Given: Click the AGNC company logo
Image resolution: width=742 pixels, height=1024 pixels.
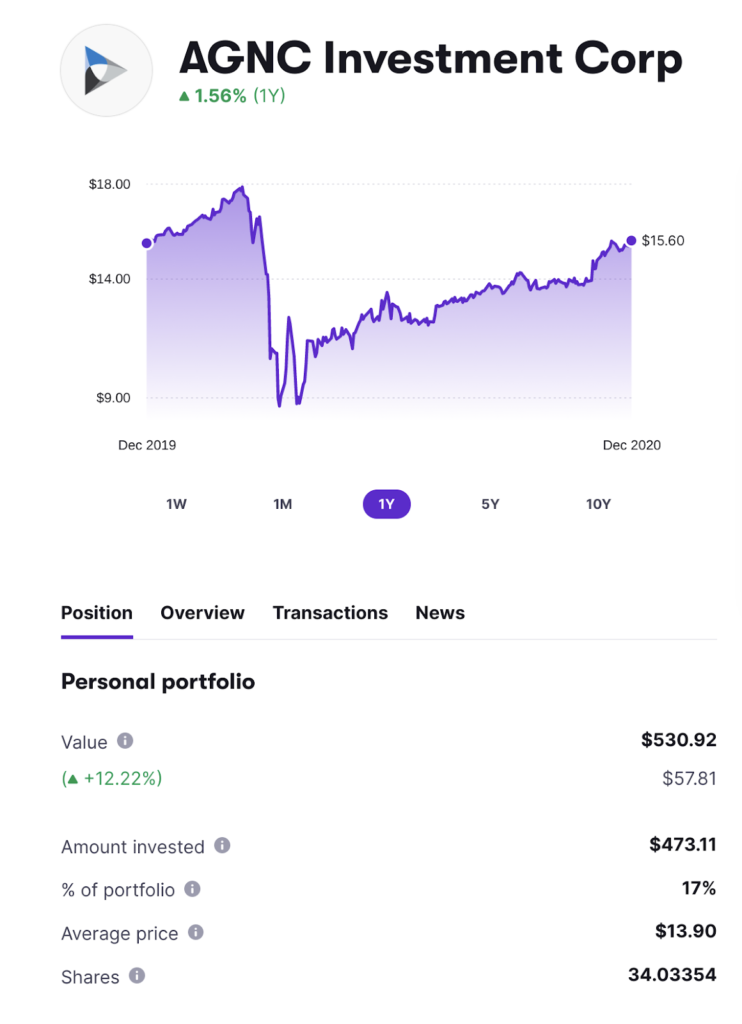Looking at the screenshot, I should click(x=106, y=71).
